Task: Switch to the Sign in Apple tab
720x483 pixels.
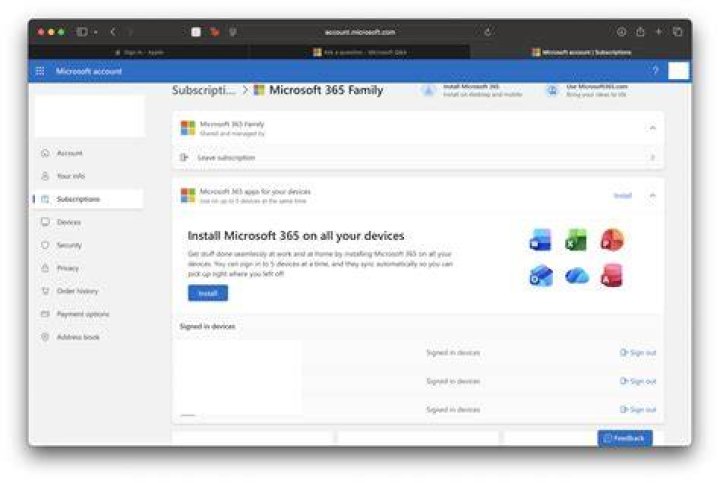Action: (138, 52)
